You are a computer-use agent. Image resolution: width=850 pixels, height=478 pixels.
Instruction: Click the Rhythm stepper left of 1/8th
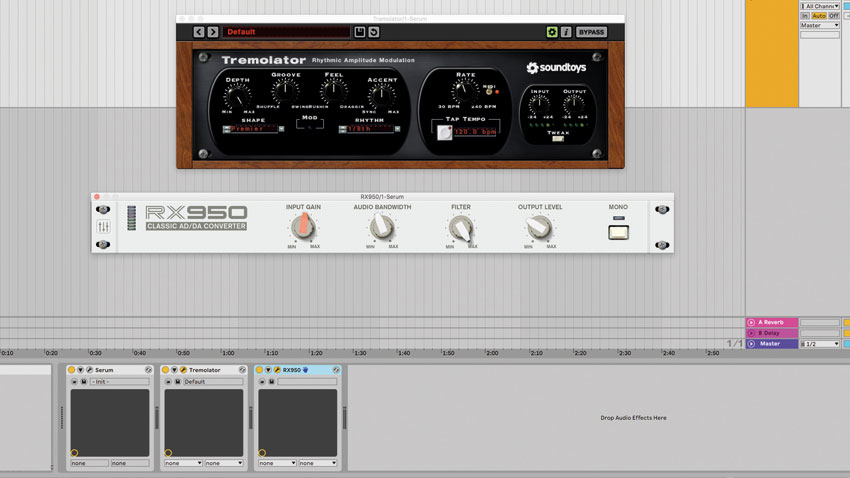343,129
